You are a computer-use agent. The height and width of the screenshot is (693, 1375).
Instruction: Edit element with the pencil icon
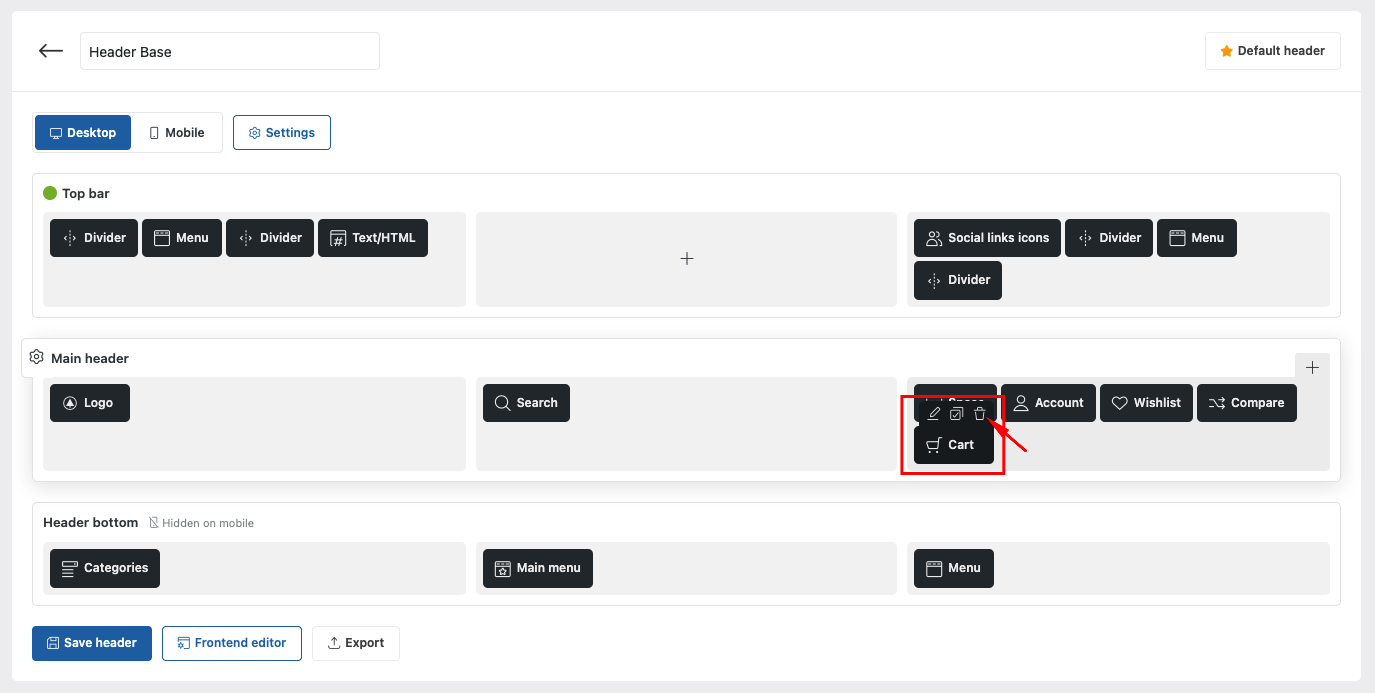[x=934, y=414]
